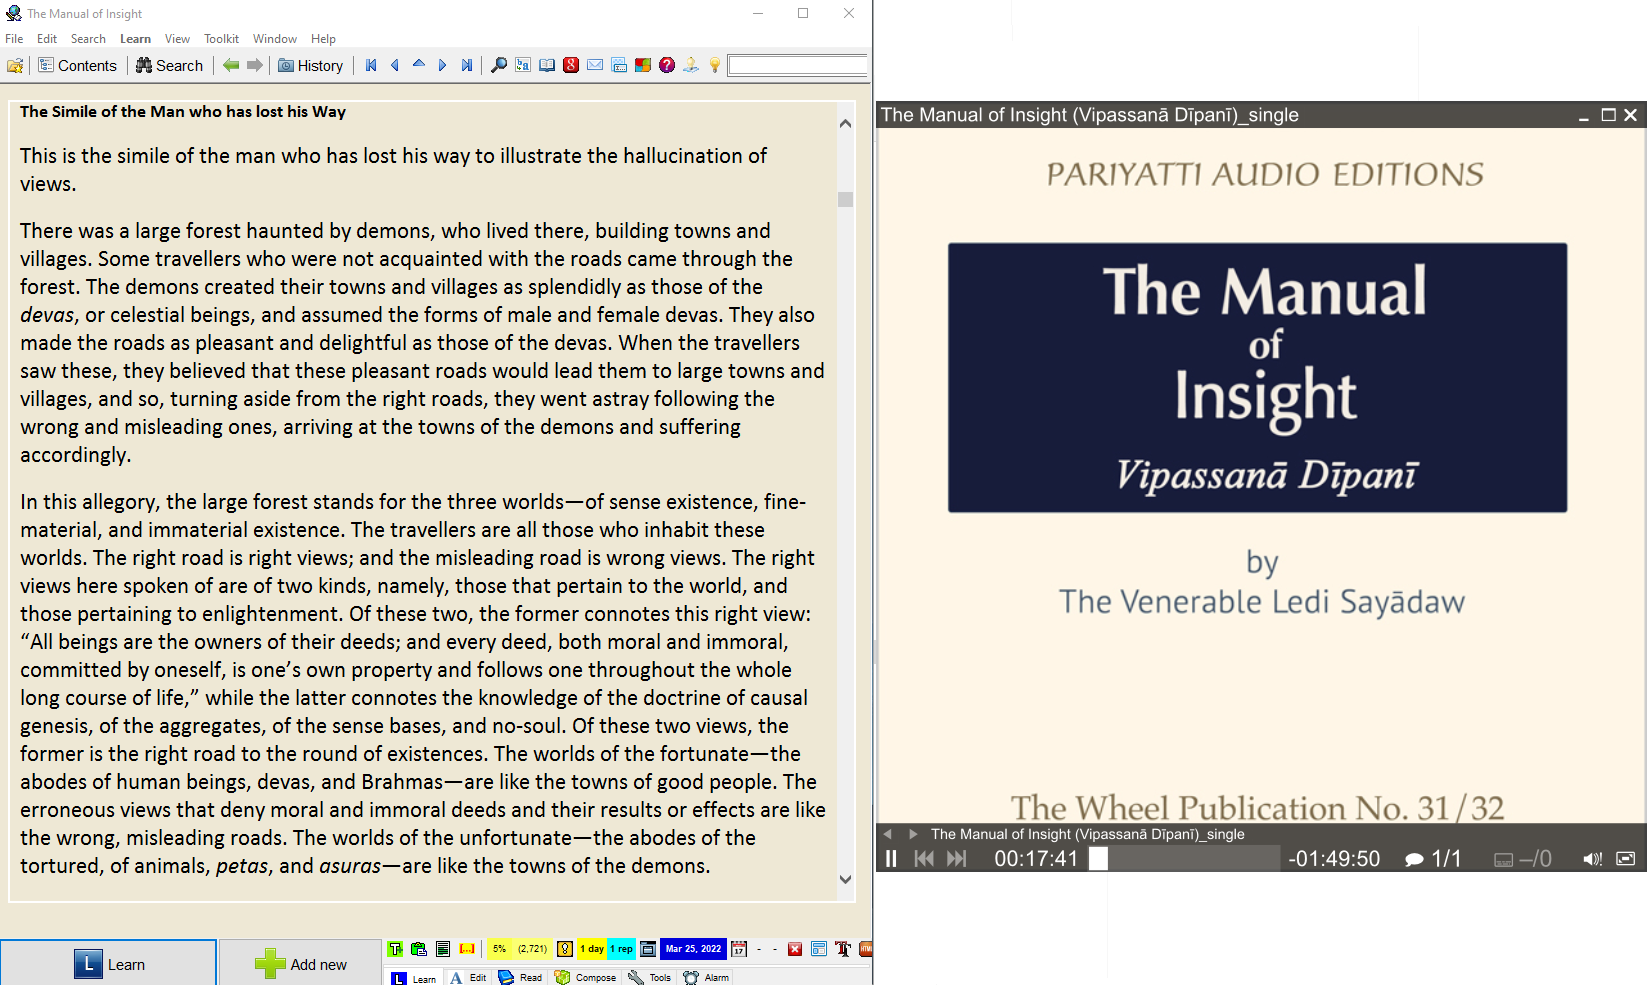Open the Contents window from toolbar
The width and height of the screenshot is (1647, 985).
point(78,65)
